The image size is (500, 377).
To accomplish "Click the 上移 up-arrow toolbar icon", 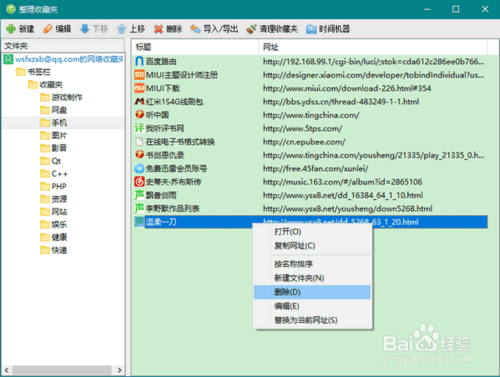I will pyautogui.click(x=122, y=29).
